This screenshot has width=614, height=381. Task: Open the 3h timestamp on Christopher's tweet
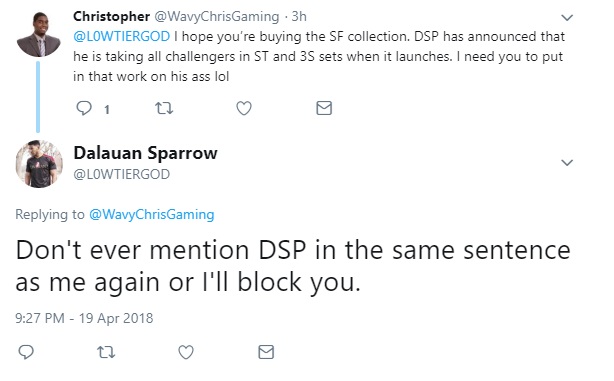pyautogui.click(x=299, y=16)
